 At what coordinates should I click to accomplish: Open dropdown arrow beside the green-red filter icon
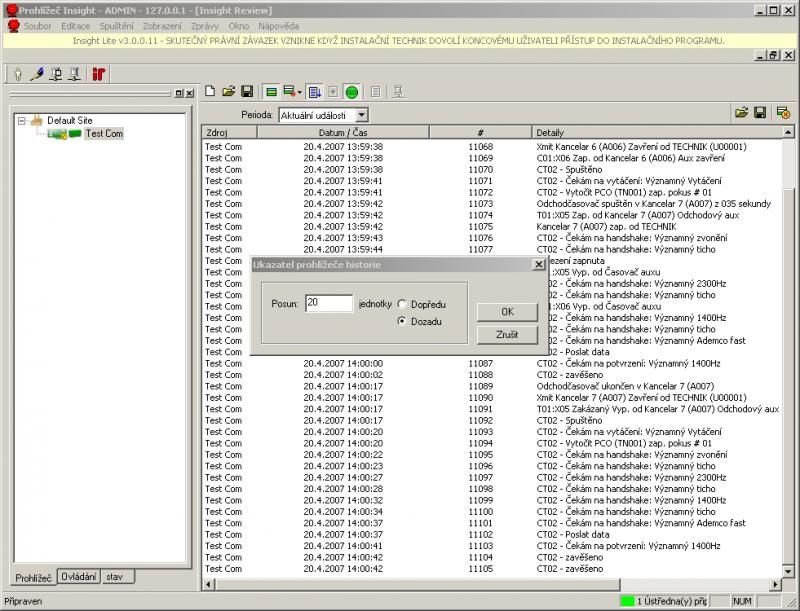tap(299, 91)
